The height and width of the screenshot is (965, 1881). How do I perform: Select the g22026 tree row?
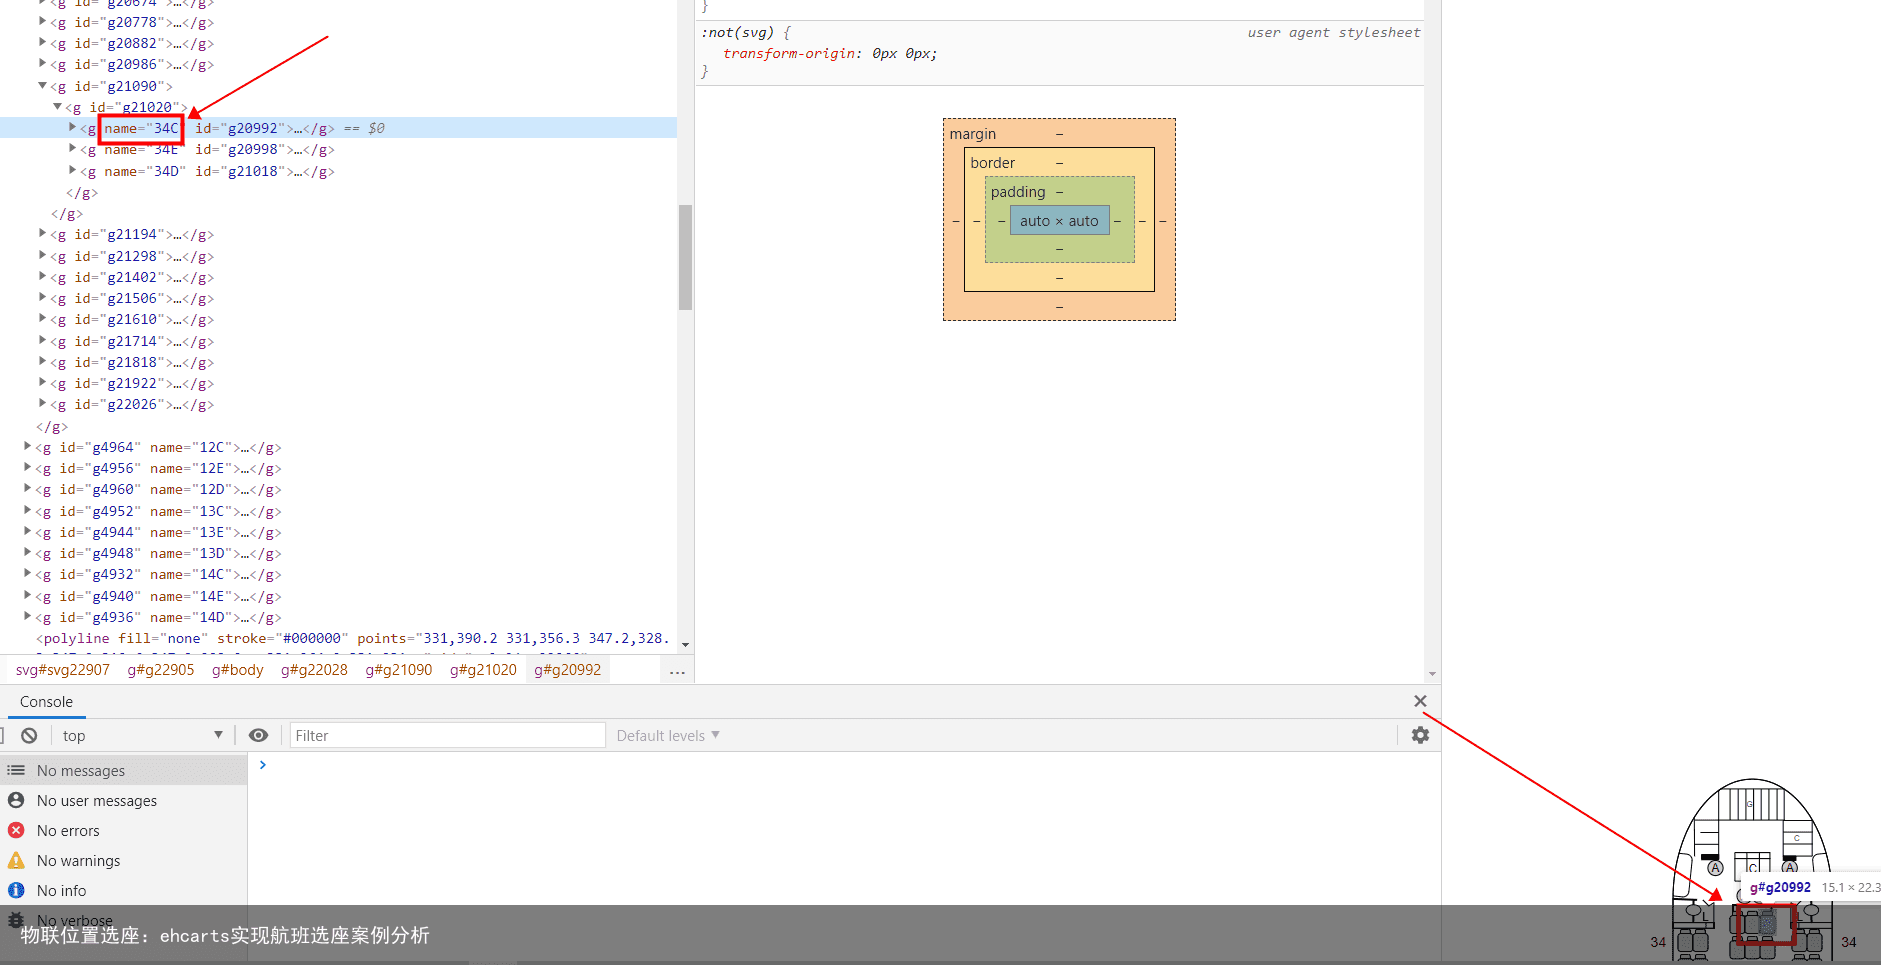click(131, 404)
